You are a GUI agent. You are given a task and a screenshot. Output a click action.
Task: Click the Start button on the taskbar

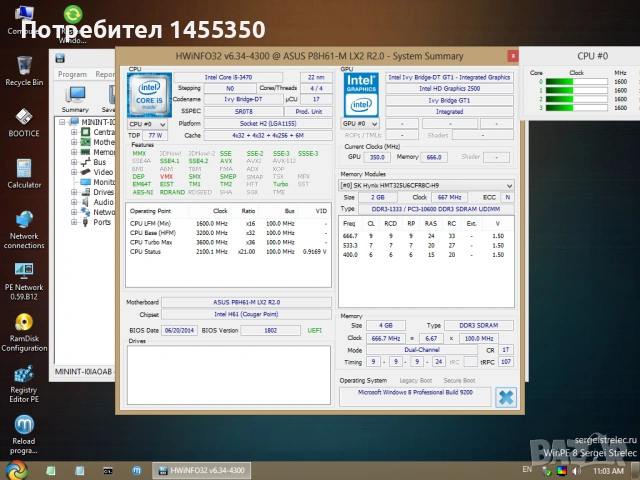pos(16,470)
